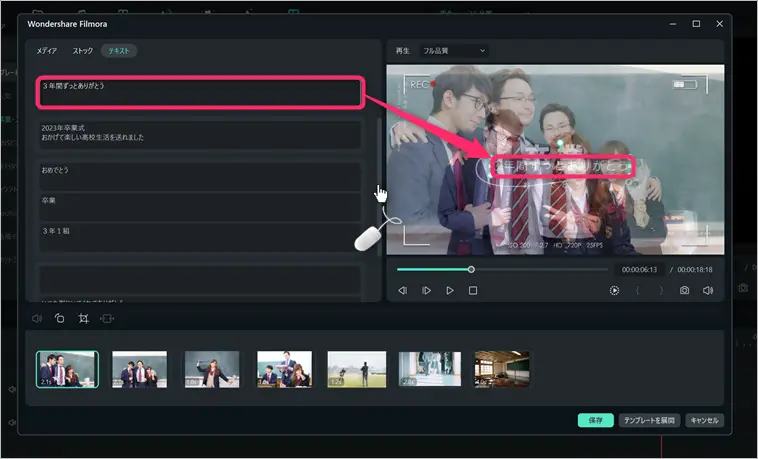Viewport: 758px width, 459px height.
Task: Select the first clip thumbnail labeled 2.1s
Action: click(67, 369)
